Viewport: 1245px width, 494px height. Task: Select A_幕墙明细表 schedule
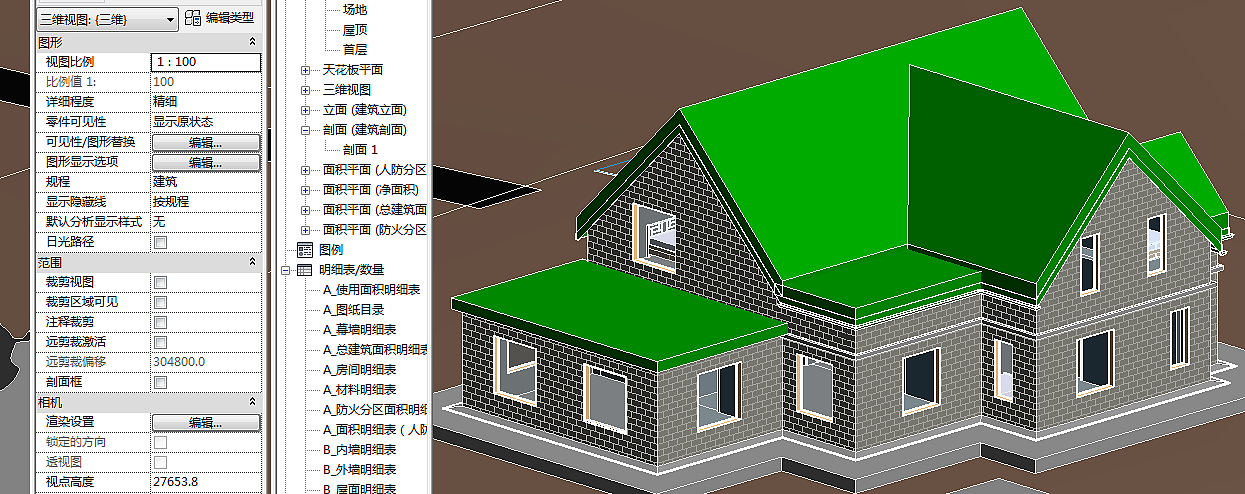click(x=359, y=330)
